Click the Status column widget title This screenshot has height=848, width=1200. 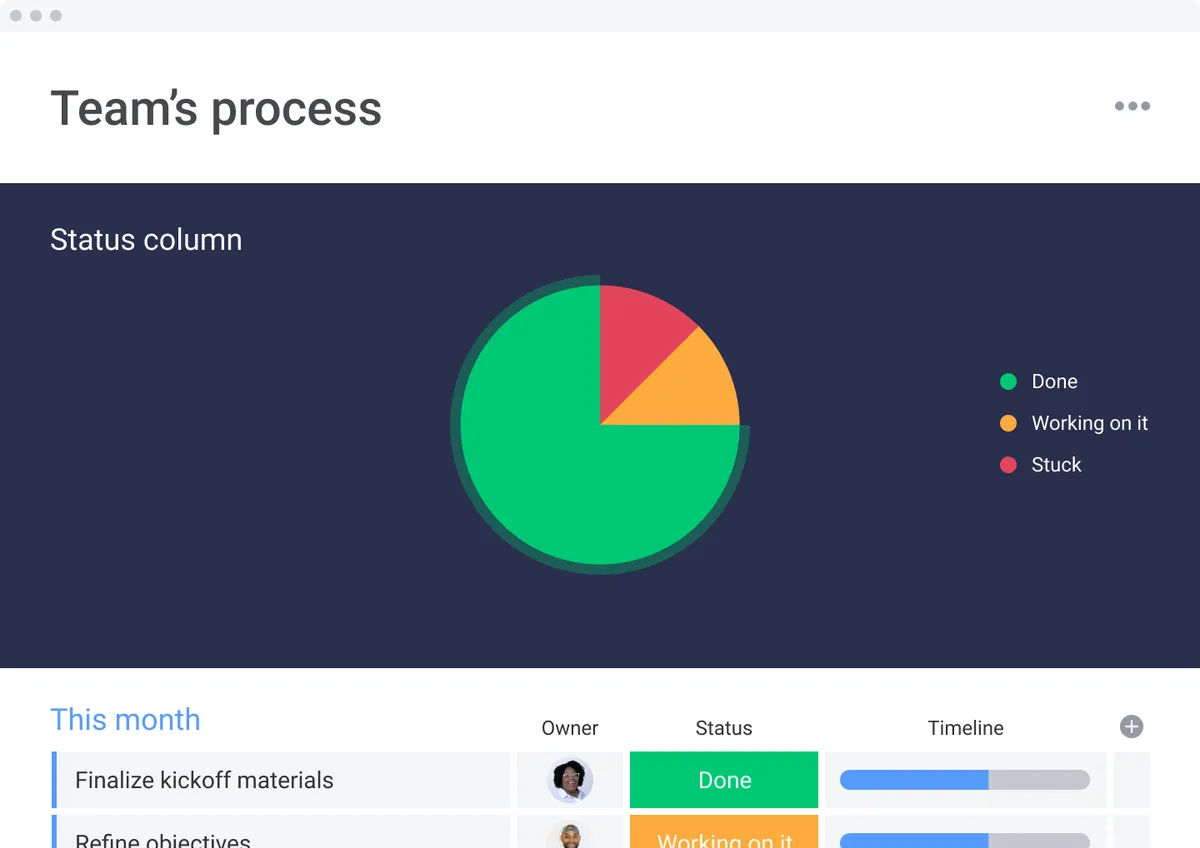click(x=146, y=240)
